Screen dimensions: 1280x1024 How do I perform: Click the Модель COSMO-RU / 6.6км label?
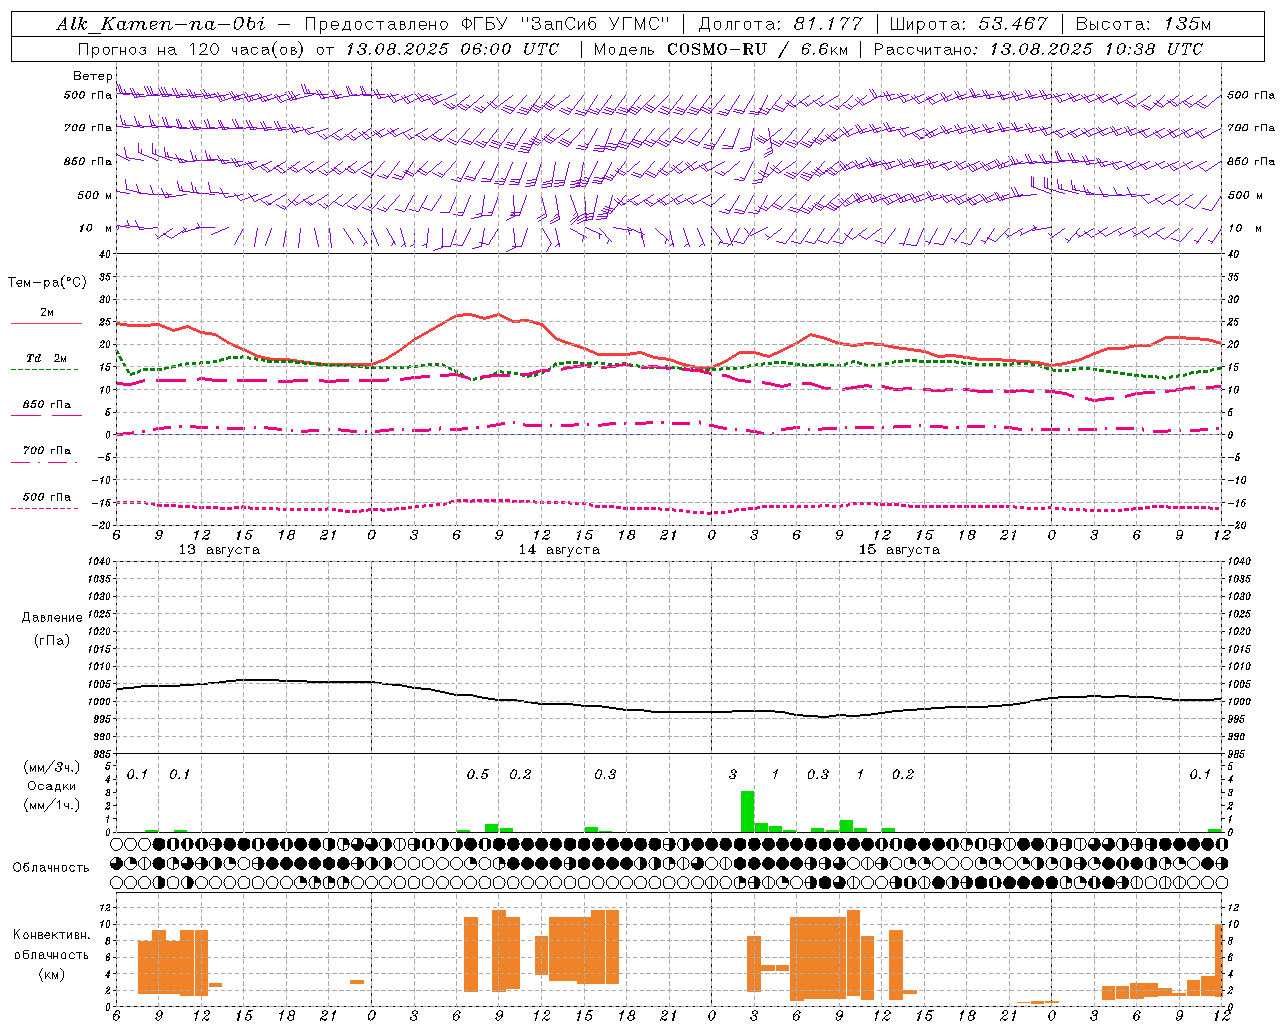722,49
